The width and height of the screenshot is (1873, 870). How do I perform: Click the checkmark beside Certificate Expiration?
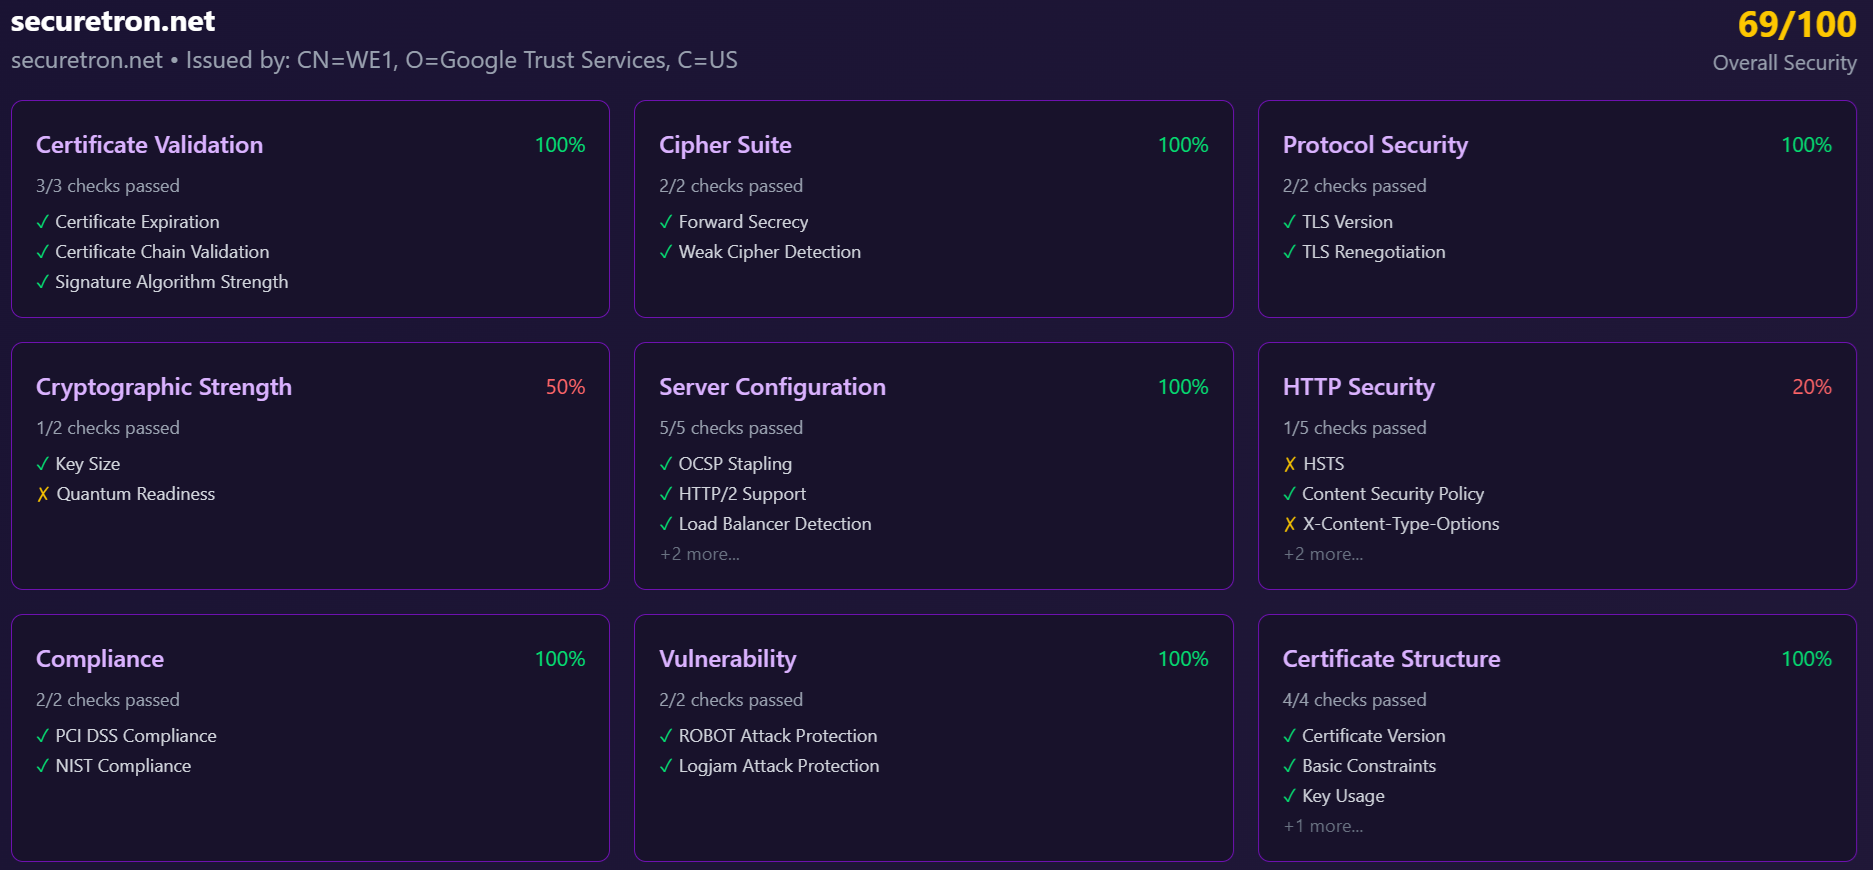point(43,222)
